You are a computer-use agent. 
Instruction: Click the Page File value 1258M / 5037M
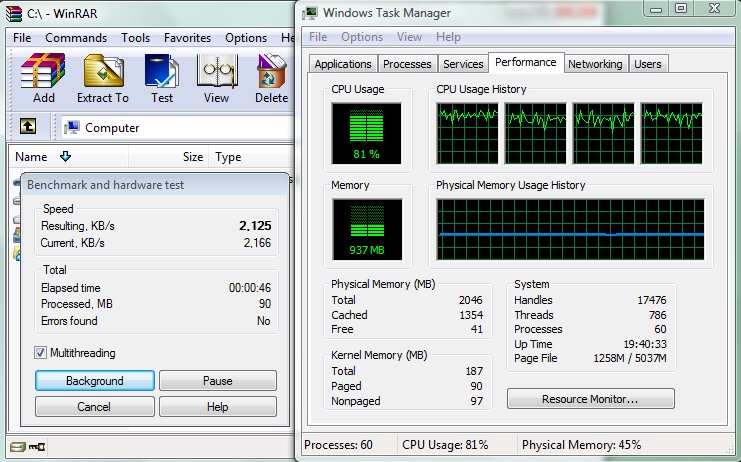[630, 358]
